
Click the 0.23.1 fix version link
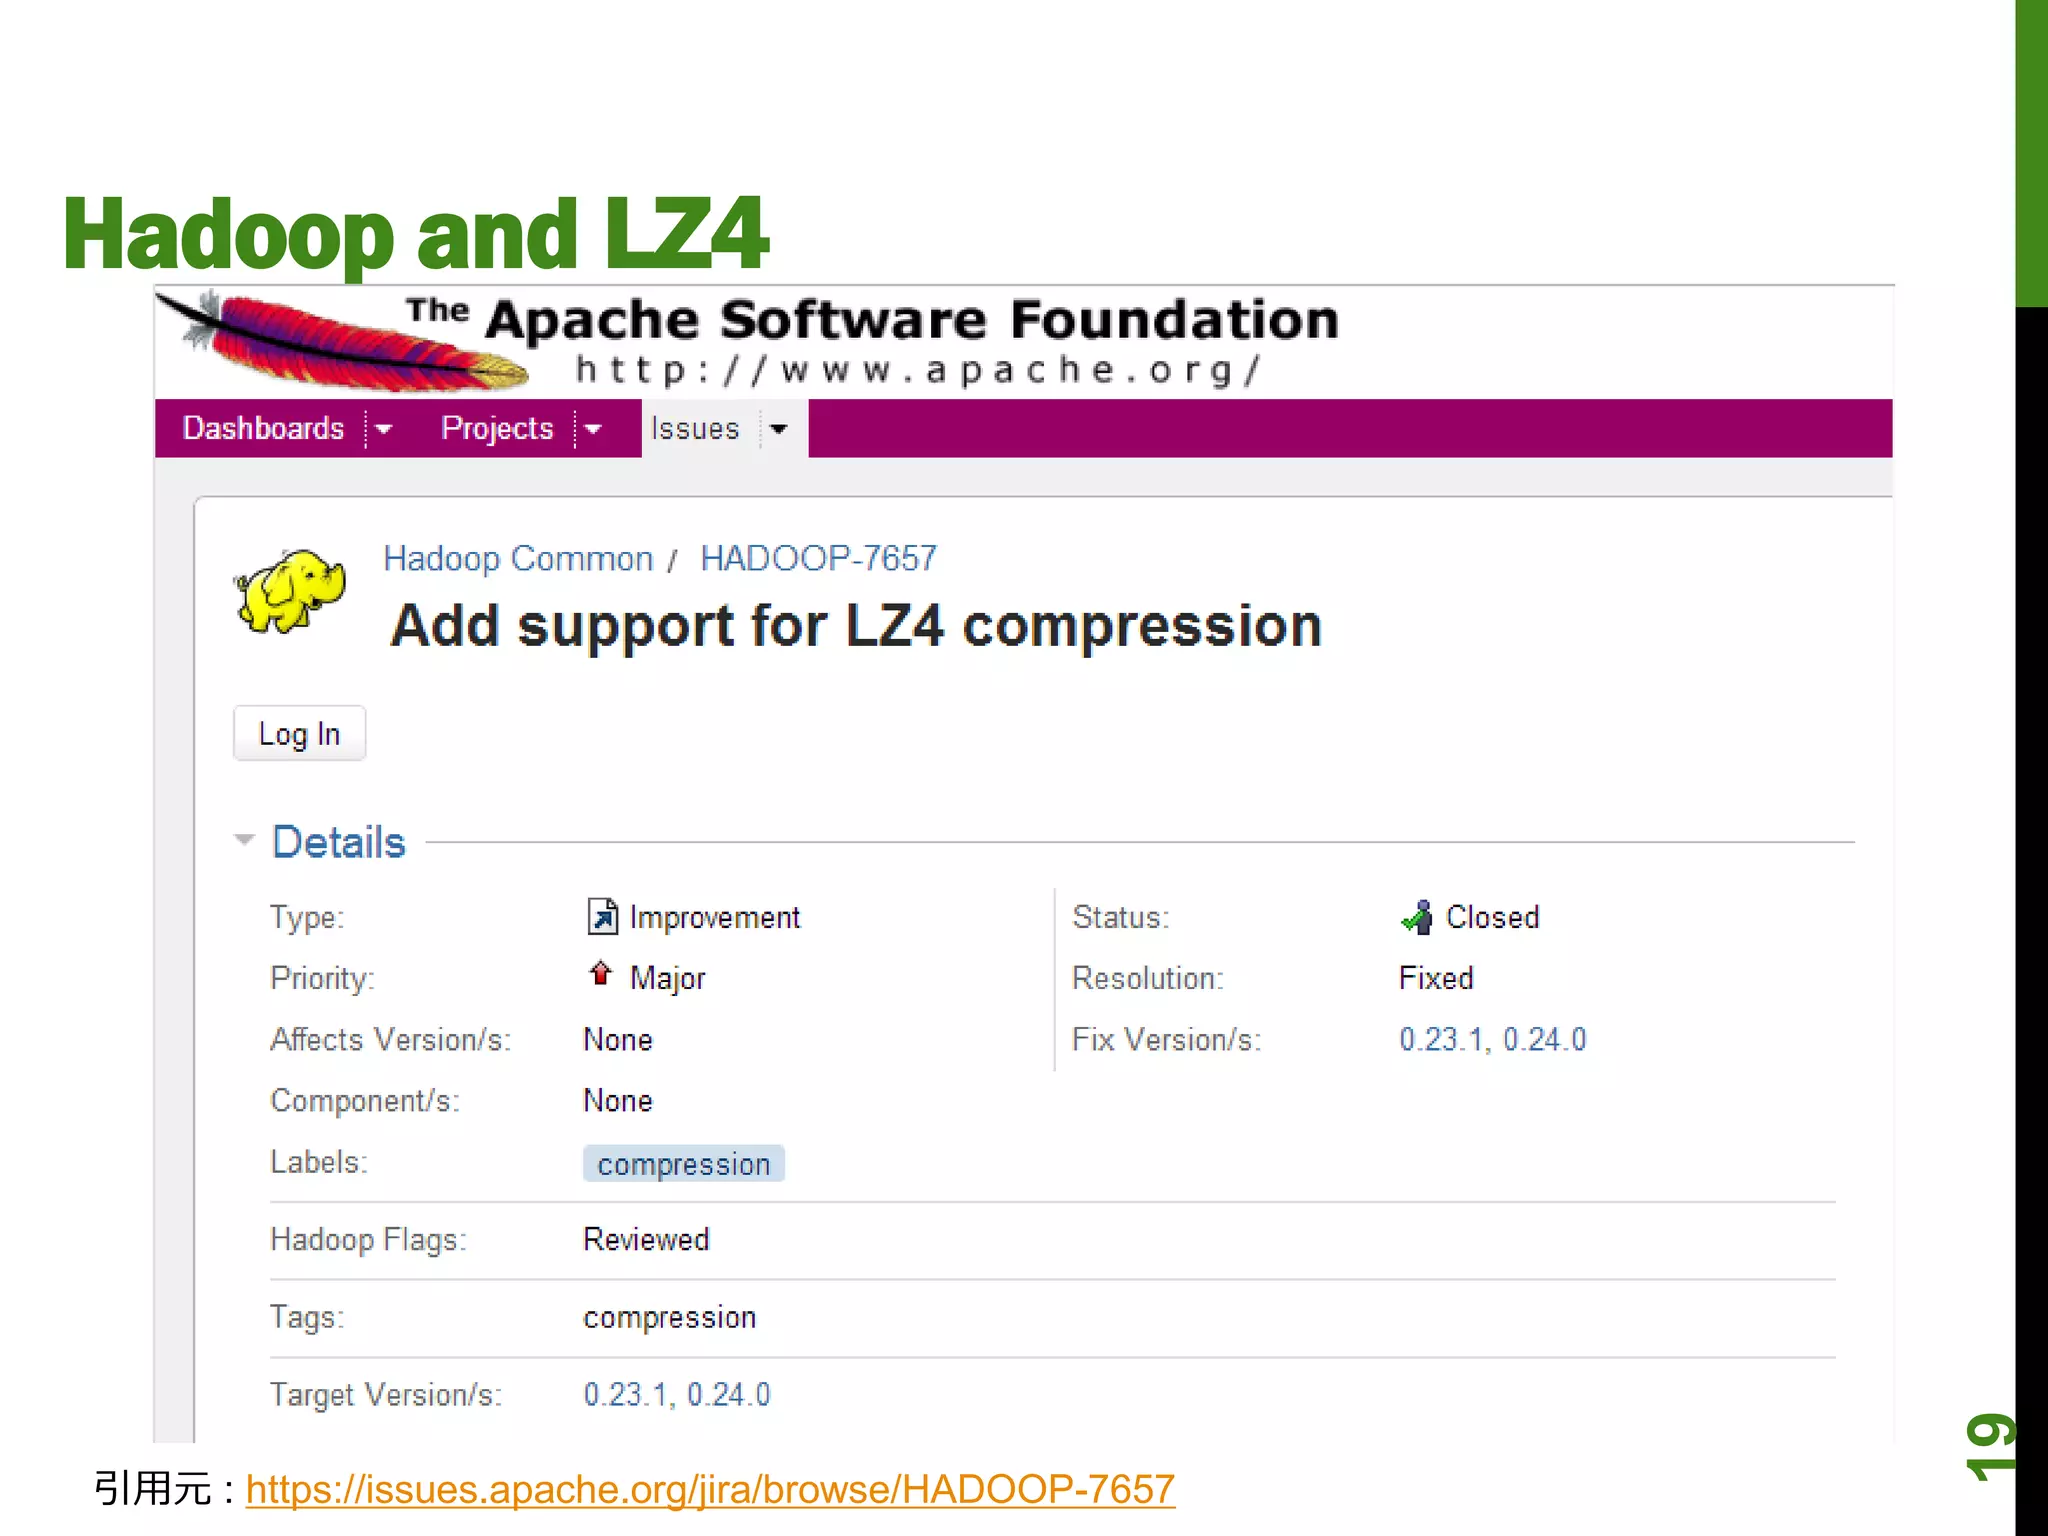coord(1440,1039)
